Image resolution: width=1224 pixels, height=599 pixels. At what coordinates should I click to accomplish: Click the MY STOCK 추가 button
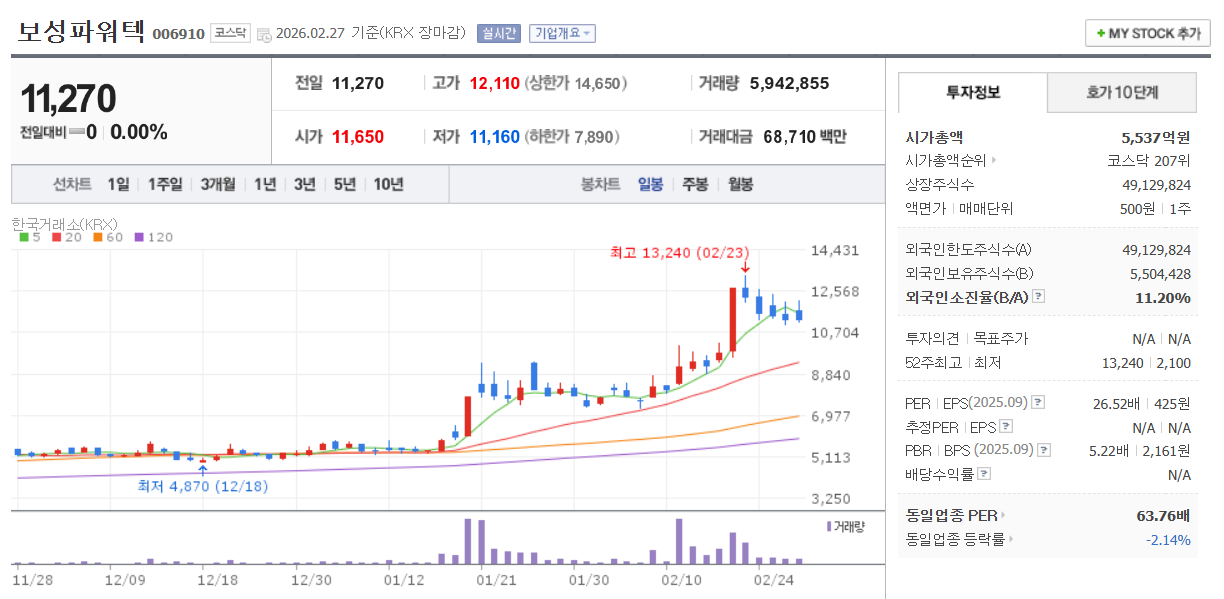point(1148,32)
